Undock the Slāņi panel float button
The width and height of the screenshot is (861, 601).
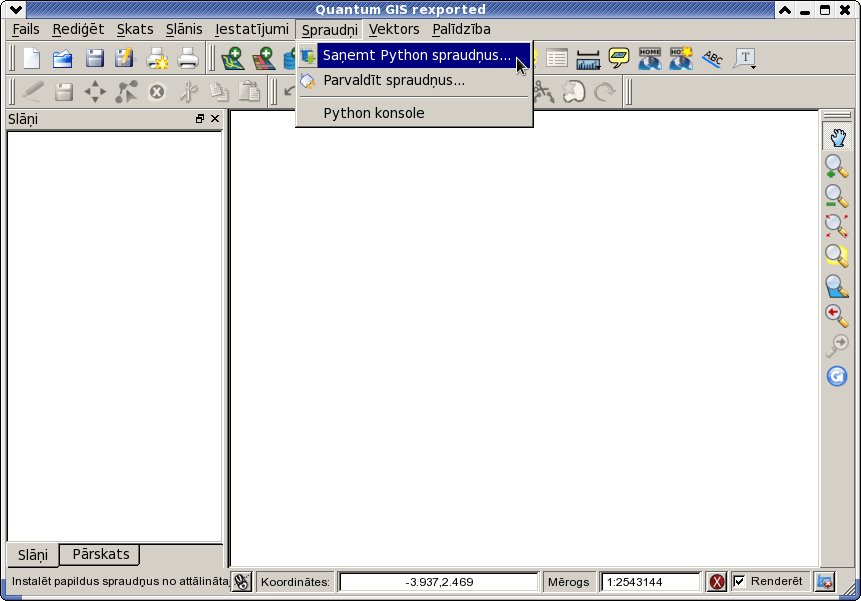pyautogui.click(x=200, y=119)
